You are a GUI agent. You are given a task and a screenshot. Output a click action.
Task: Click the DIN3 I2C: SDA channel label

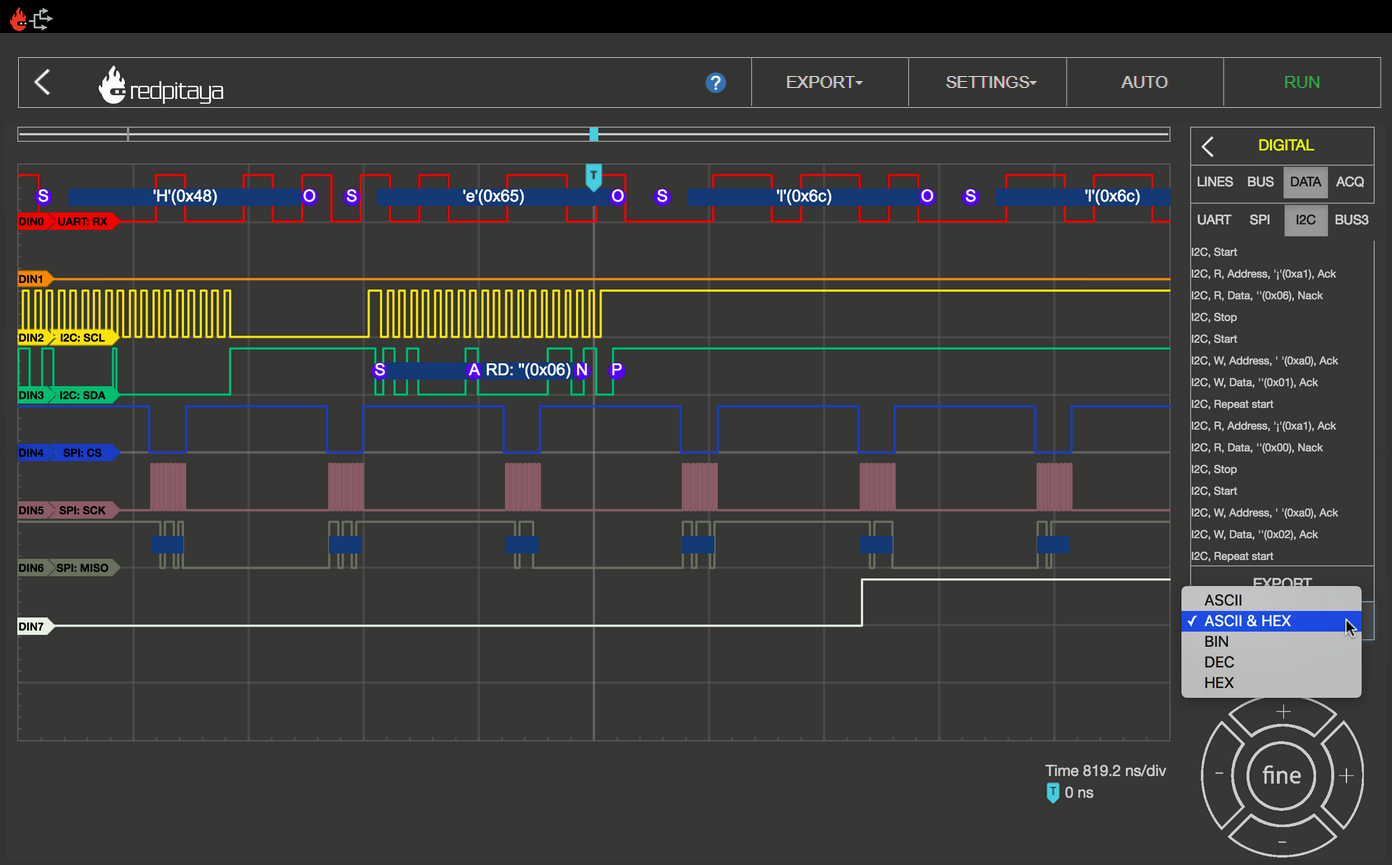tap(68, 395)
